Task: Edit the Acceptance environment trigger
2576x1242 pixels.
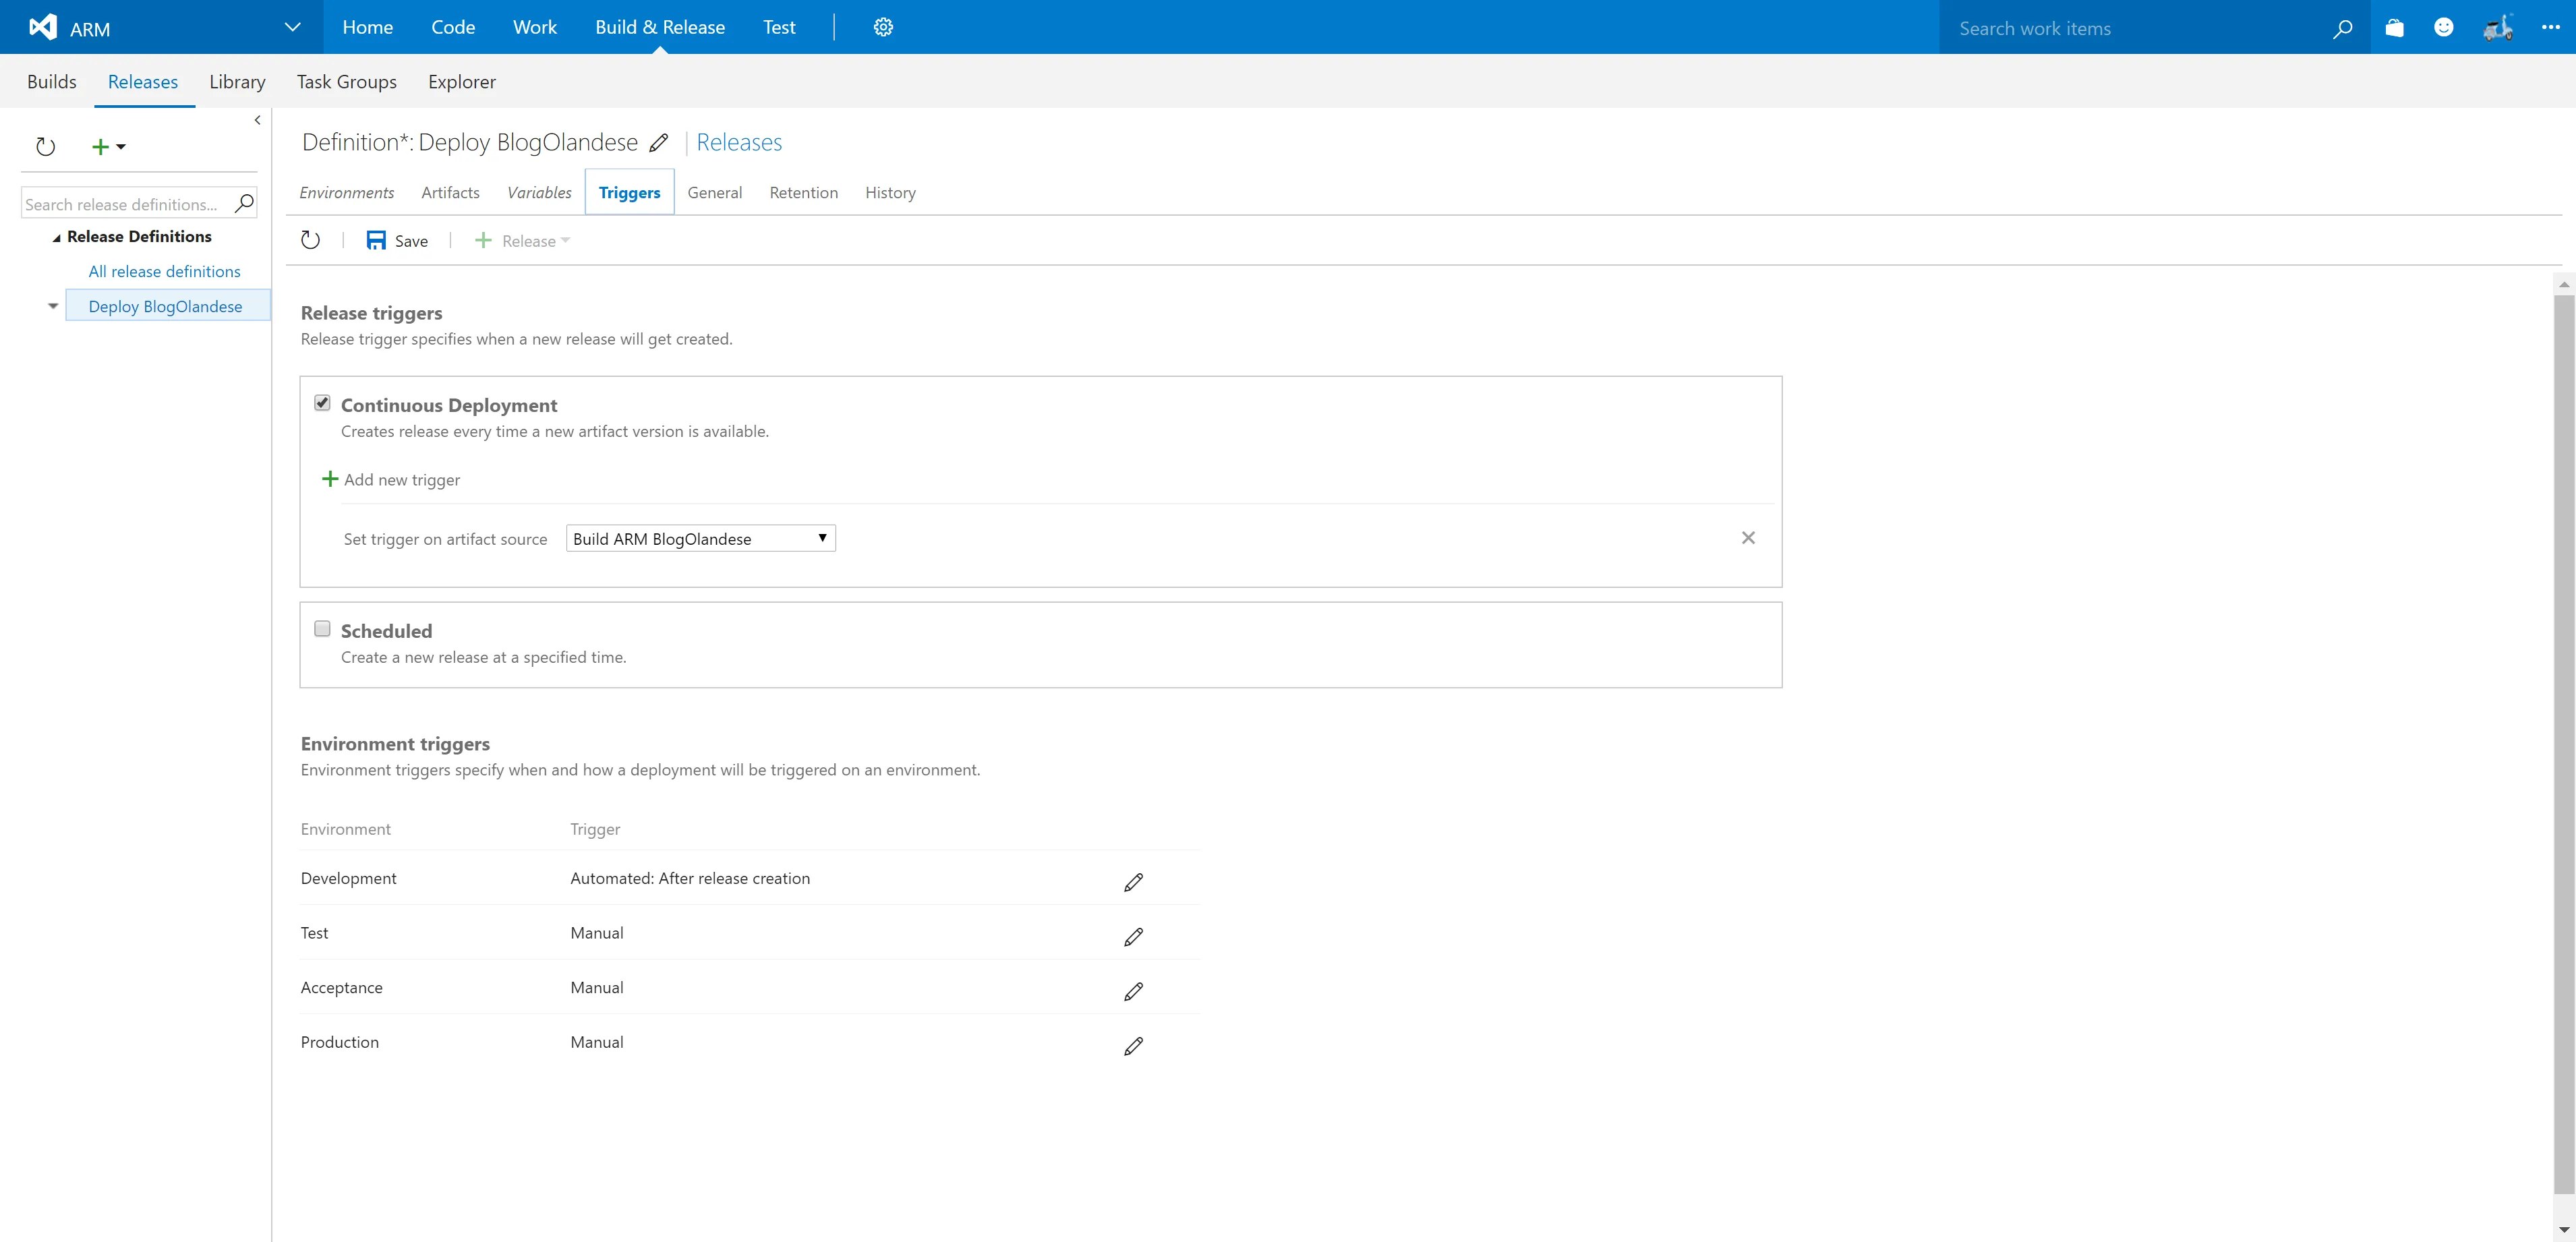Action: 1133,991
